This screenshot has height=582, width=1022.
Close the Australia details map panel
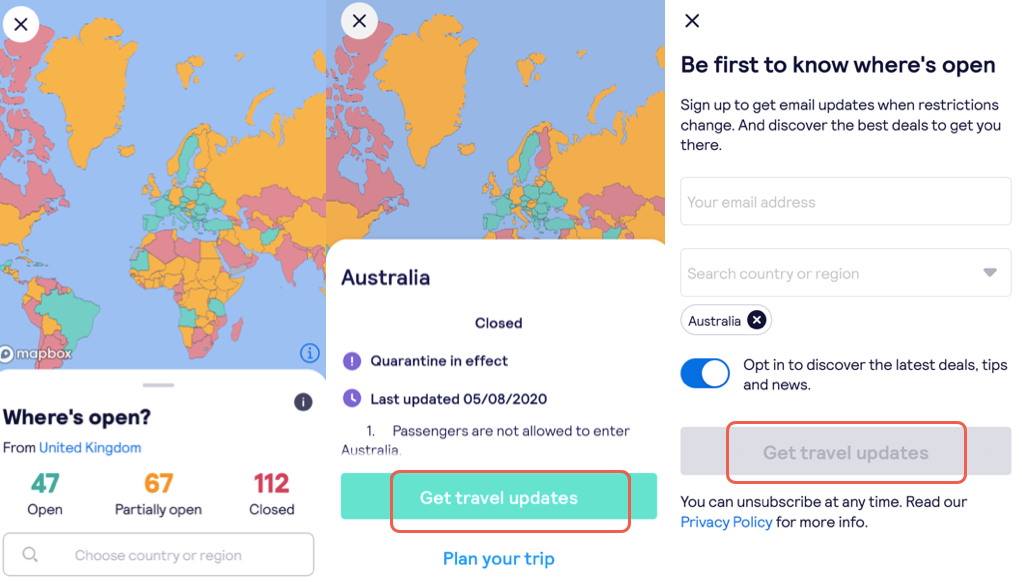click(359, 21)
